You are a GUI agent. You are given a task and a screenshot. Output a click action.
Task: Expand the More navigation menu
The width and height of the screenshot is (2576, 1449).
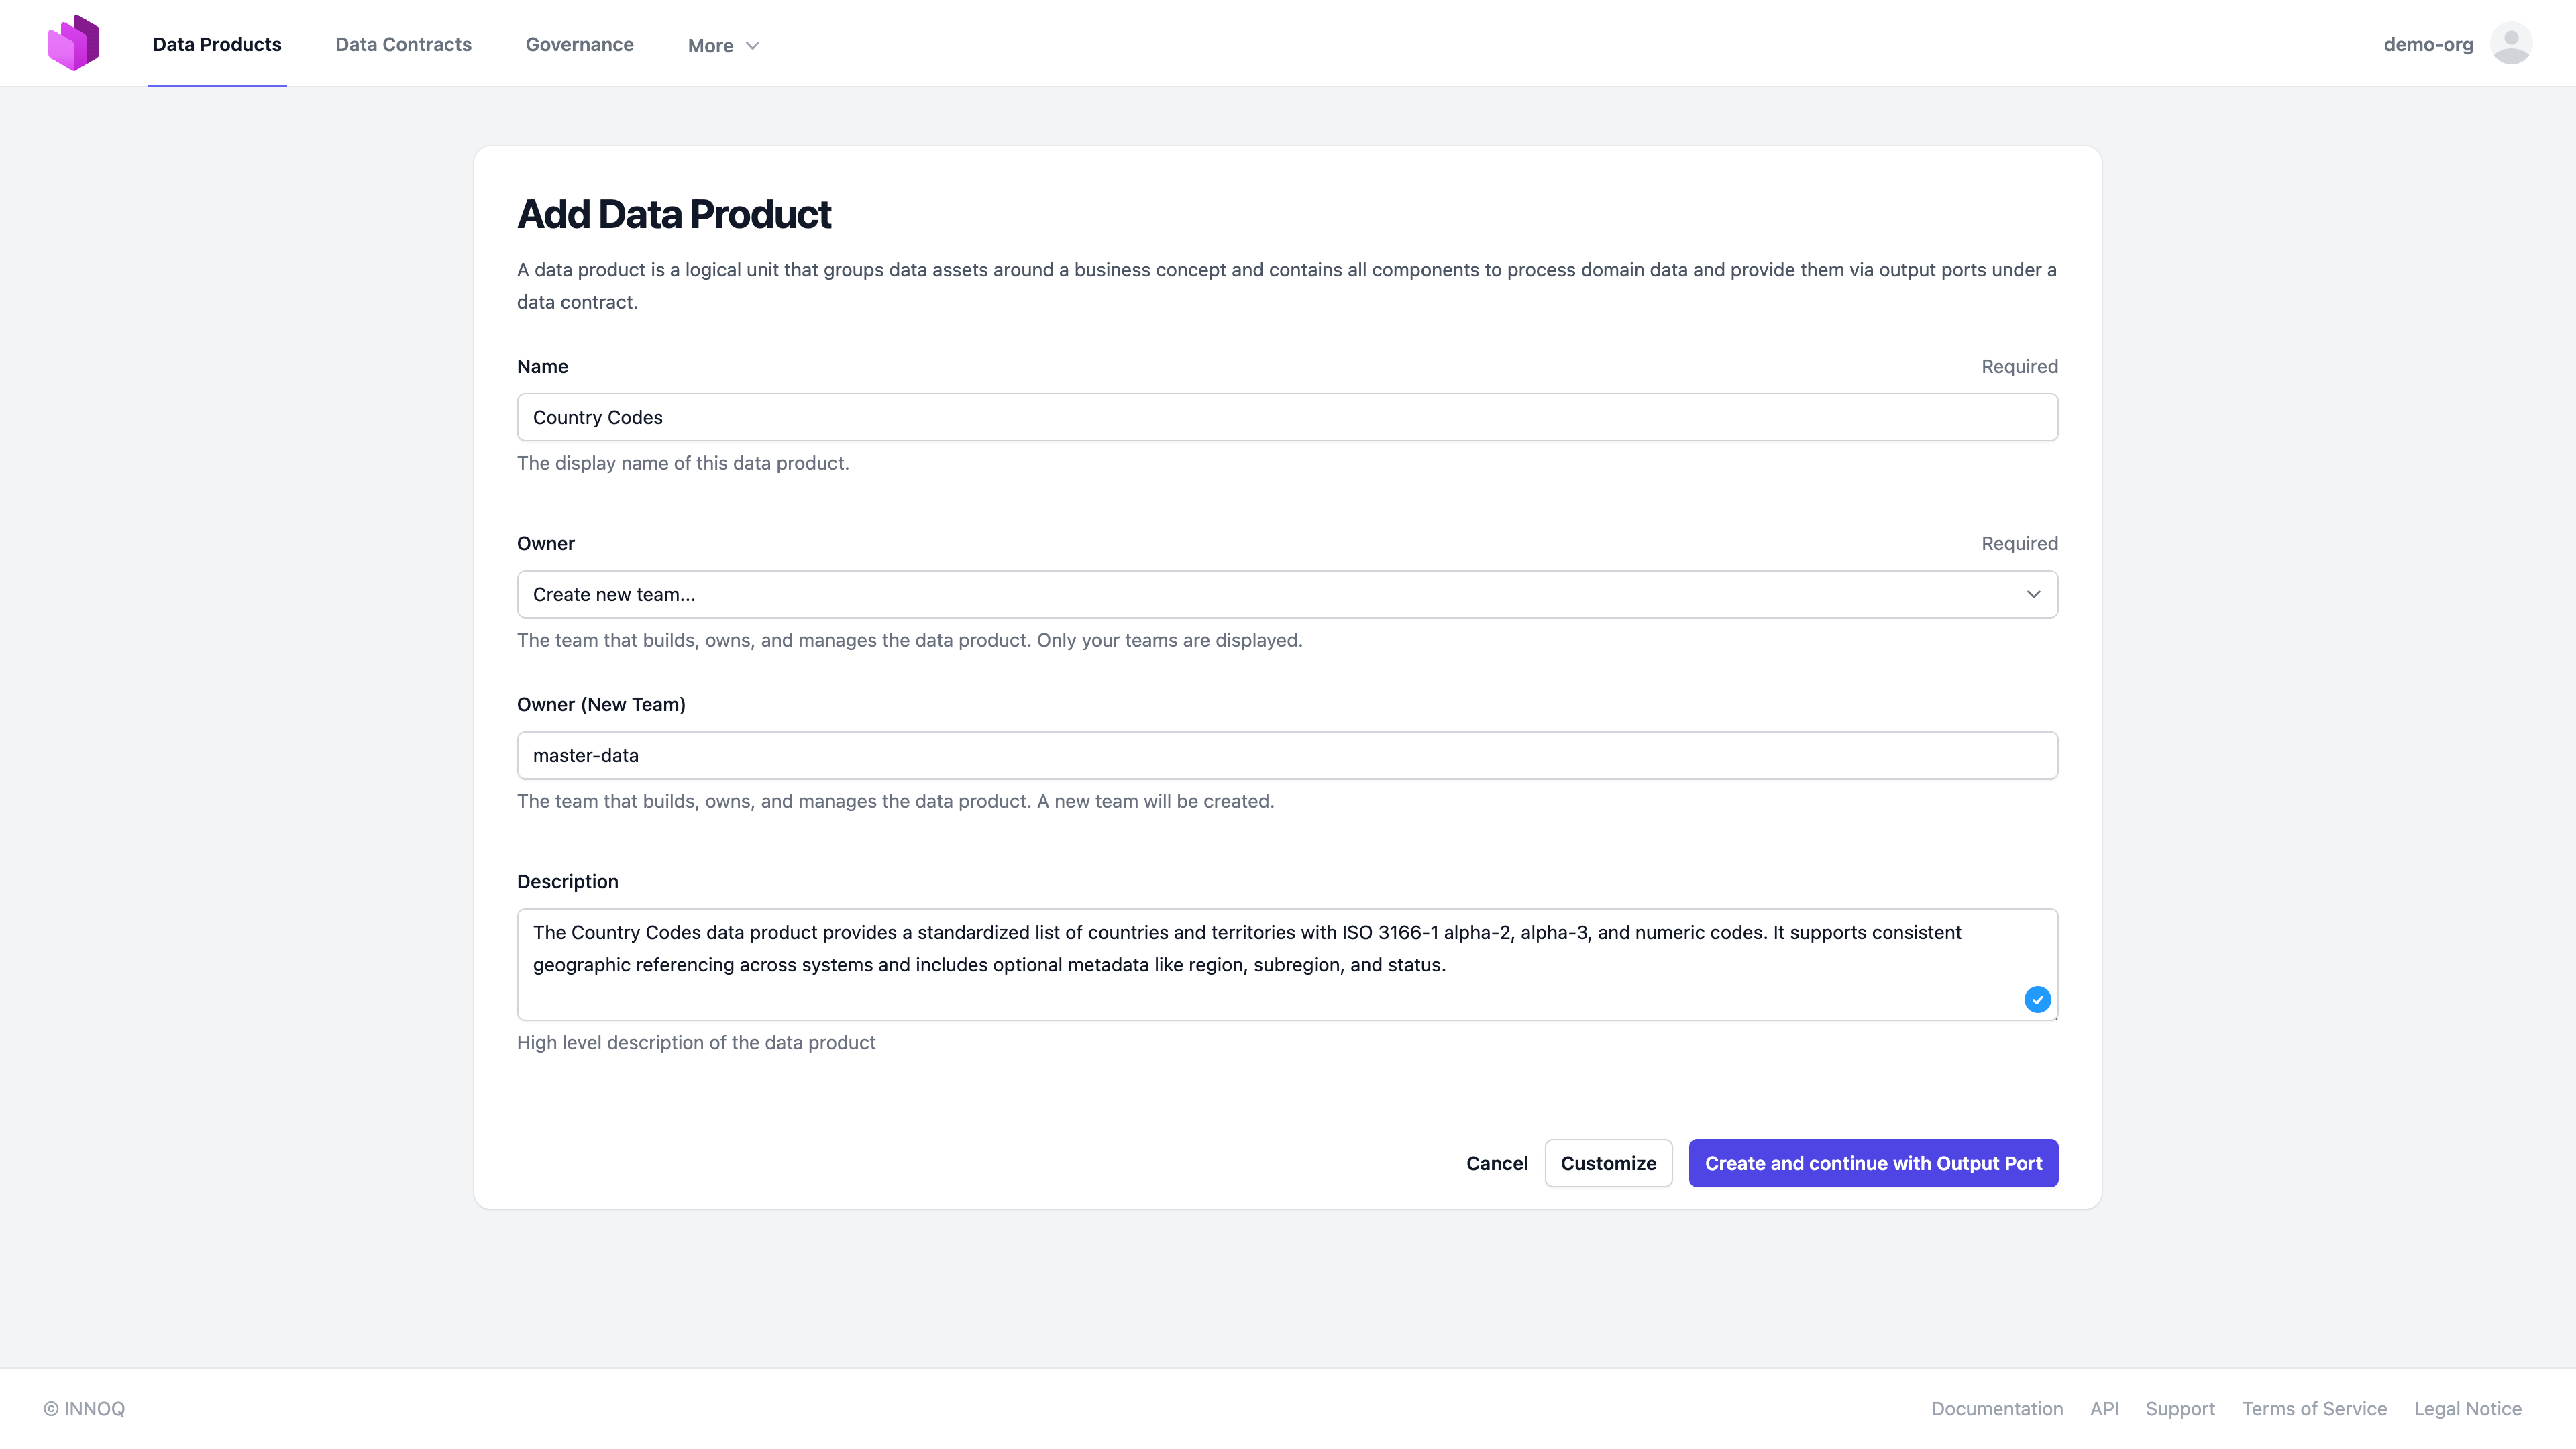pyautogui.click(x=723, y=45)
